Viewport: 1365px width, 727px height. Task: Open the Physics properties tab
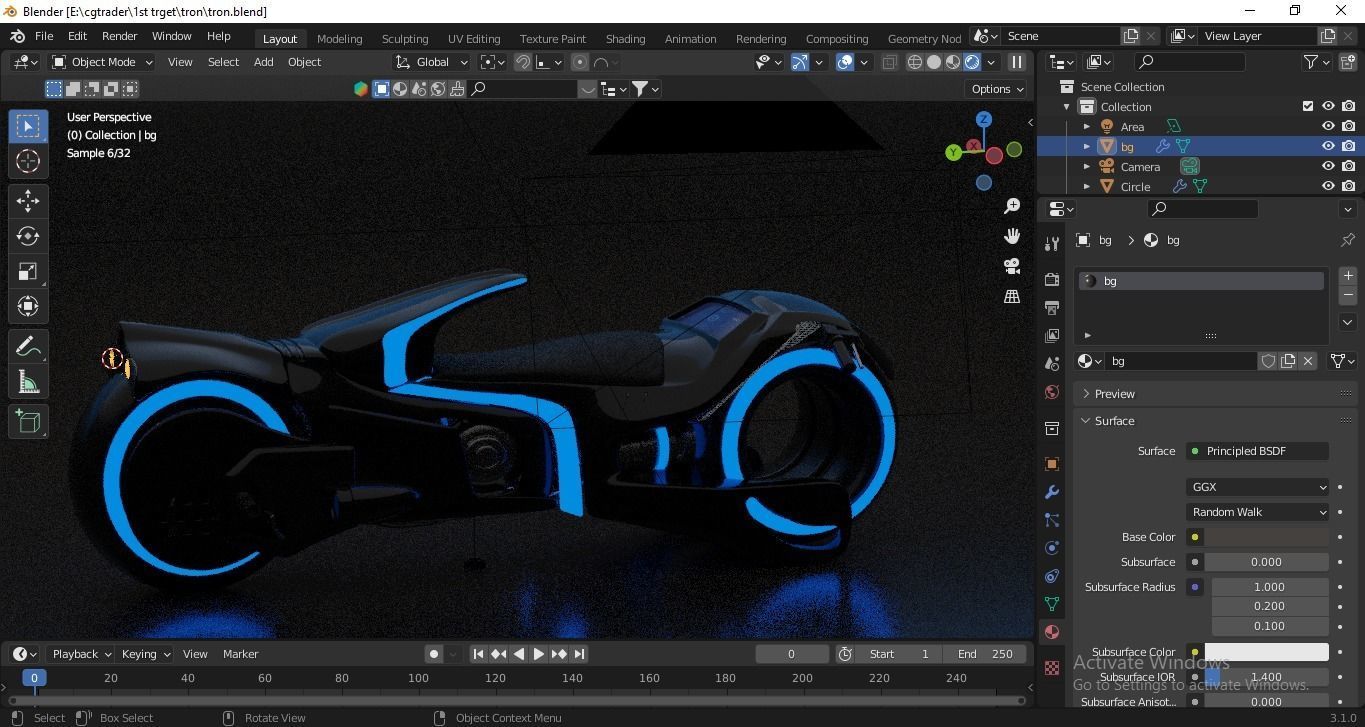pos(1051,548)
